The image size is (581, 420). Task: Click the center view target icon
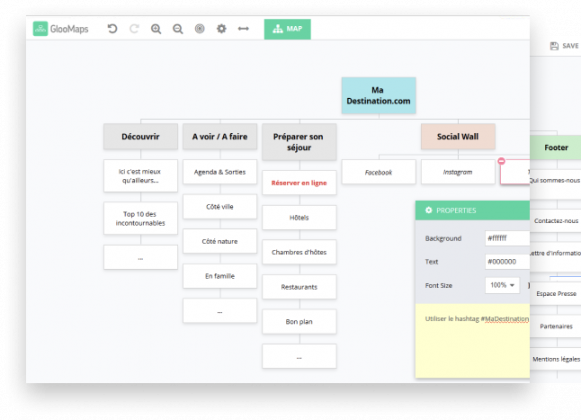click(200, 29)
